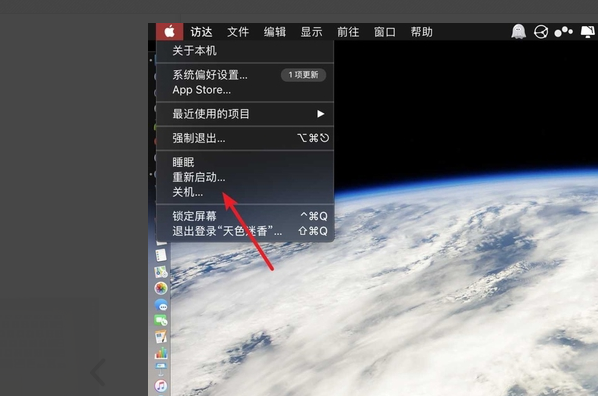Click the circular network sphere menu bar icon
Screen dimensions: 598x396
(x=541, y=32)
